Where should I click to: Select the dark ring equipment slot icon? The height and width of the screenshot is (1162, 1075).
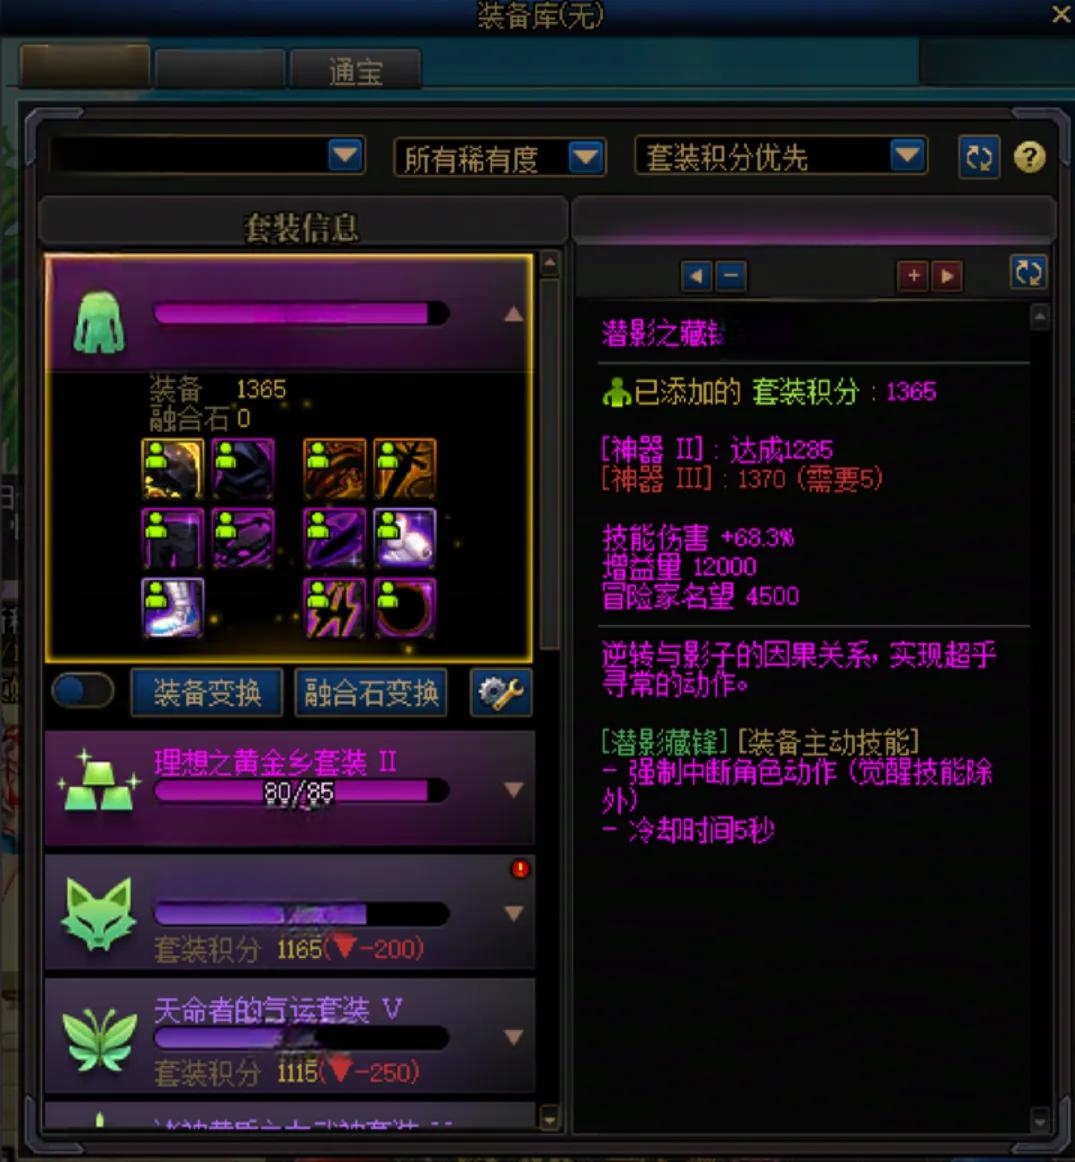pyautogui.click(x=405, y=608)
